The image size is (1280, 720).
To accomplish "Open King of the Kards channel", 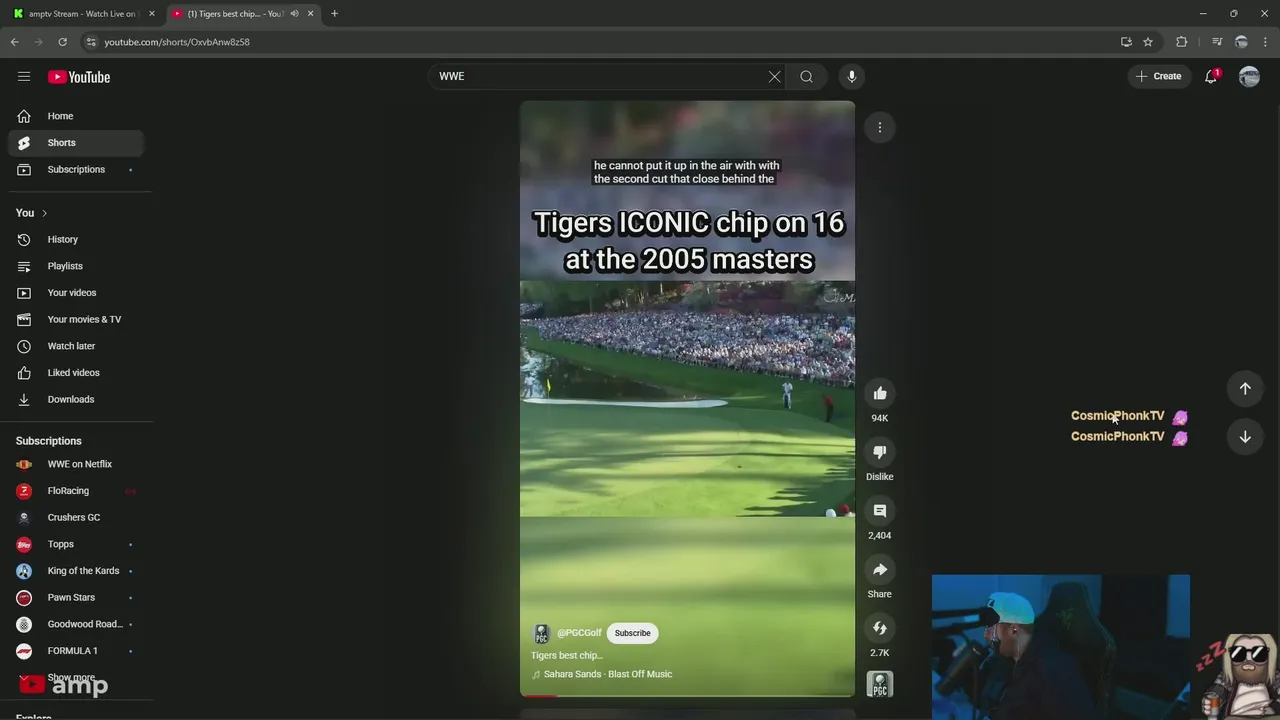I will 76,571.
